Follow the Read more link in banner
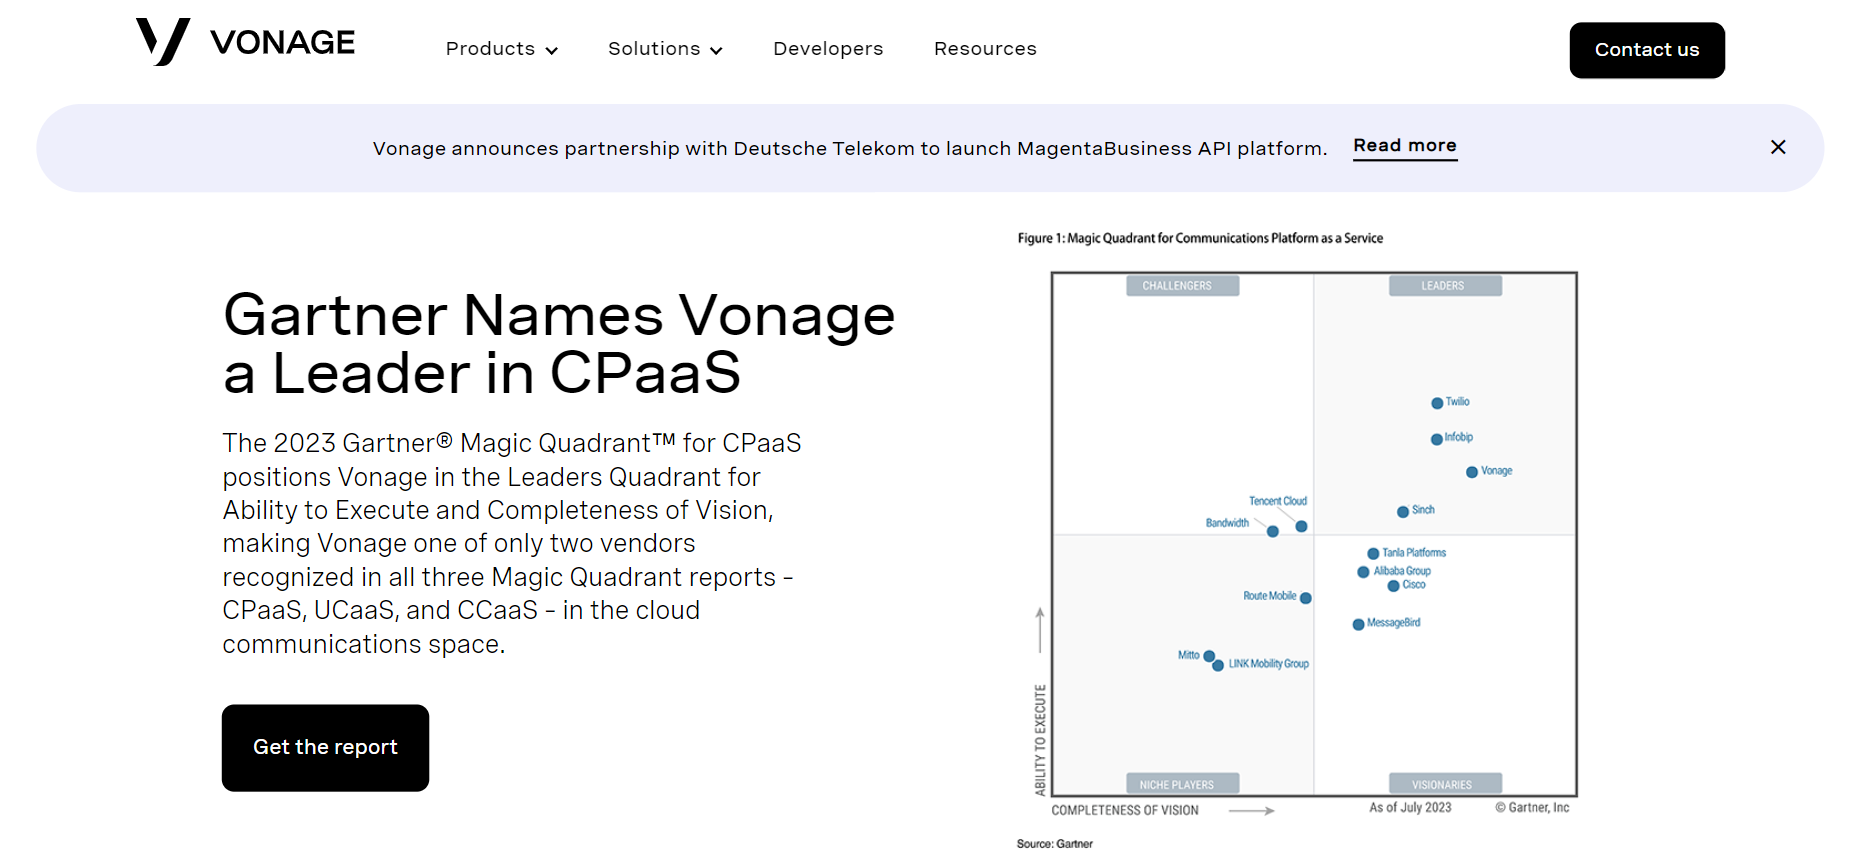1865x862 pixels. click(x=1405, y=146)
